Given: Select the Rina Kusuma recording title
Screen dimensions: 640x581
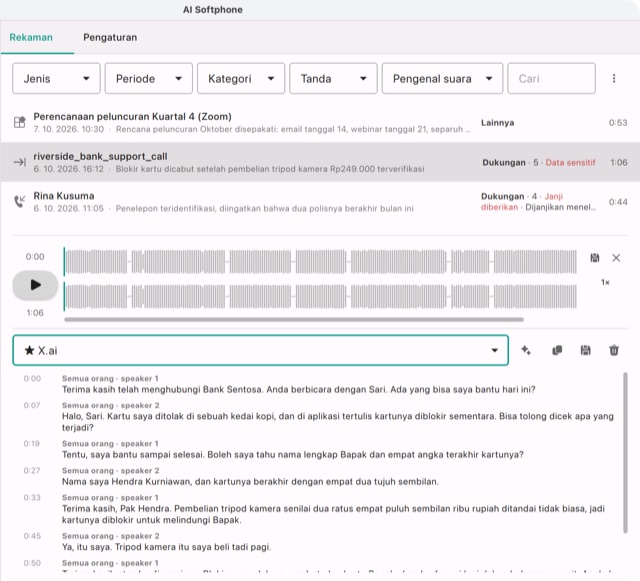Looking at the screenshot, I should (x=64, y=196).
